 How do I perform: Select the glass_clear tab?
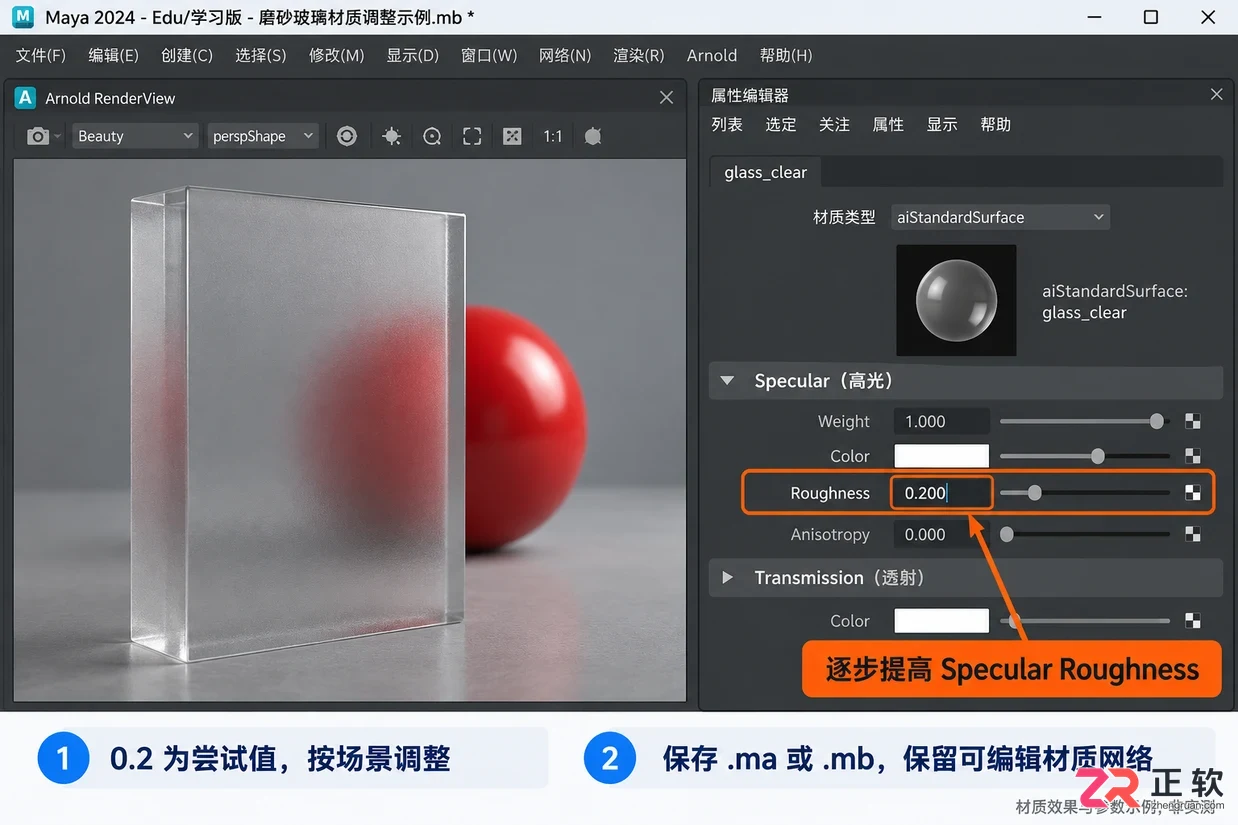pyautogui.click(x=765, y=172)
